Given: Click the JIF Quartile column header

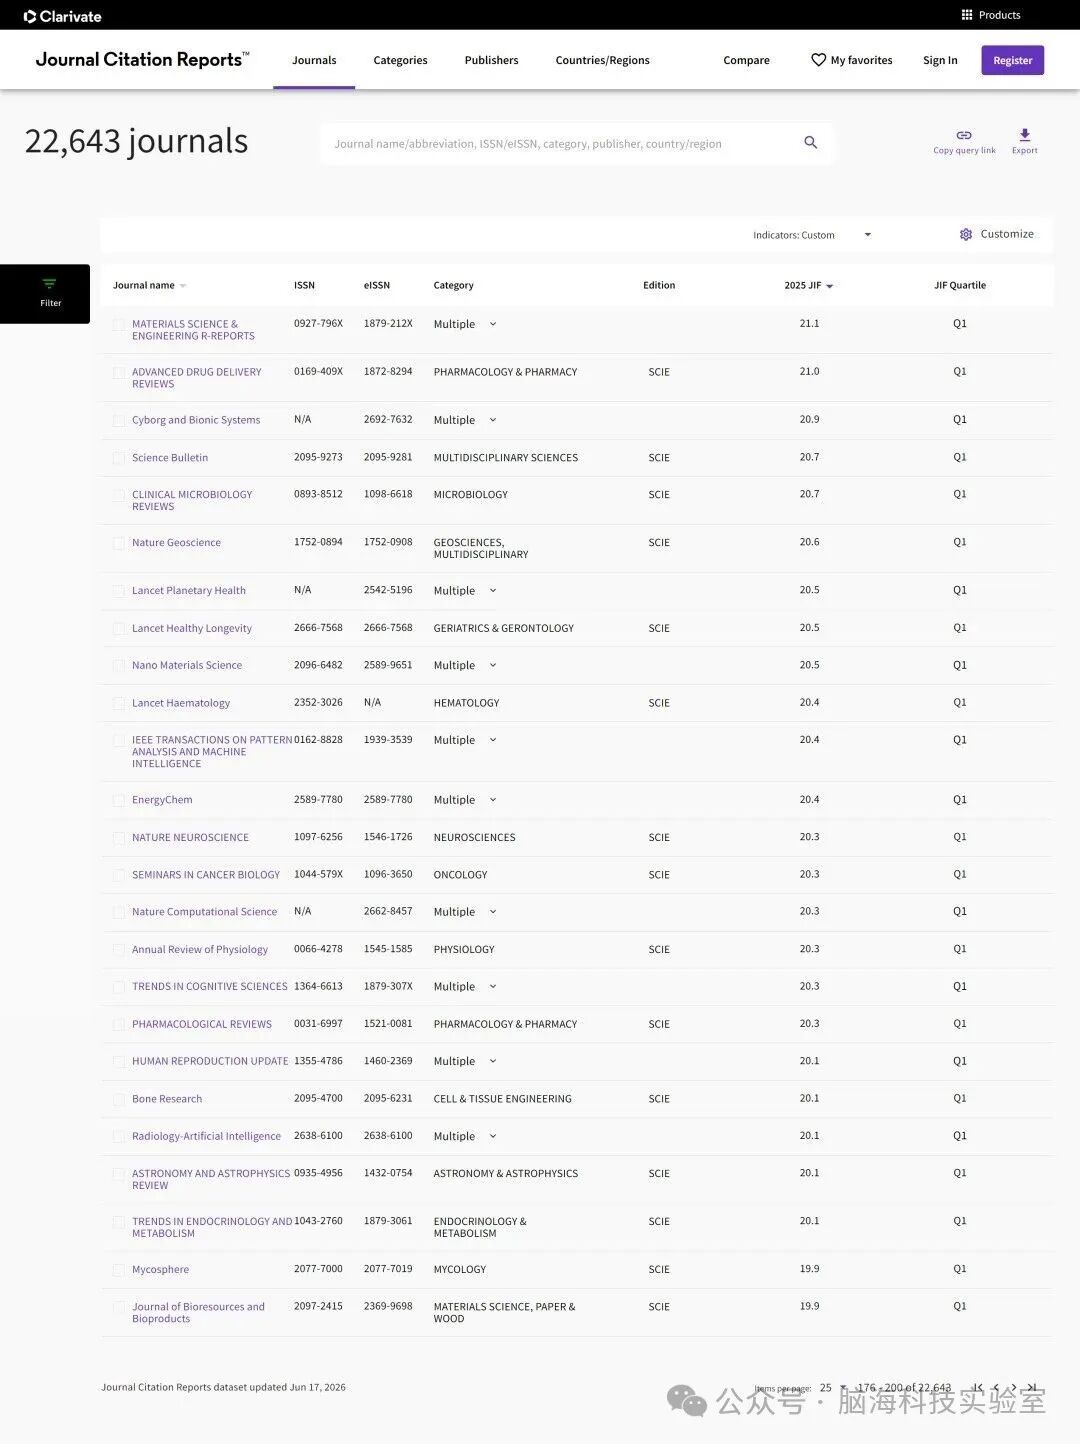Looking at the screenshot, I should pyautogui.click(x=960, y=286).
